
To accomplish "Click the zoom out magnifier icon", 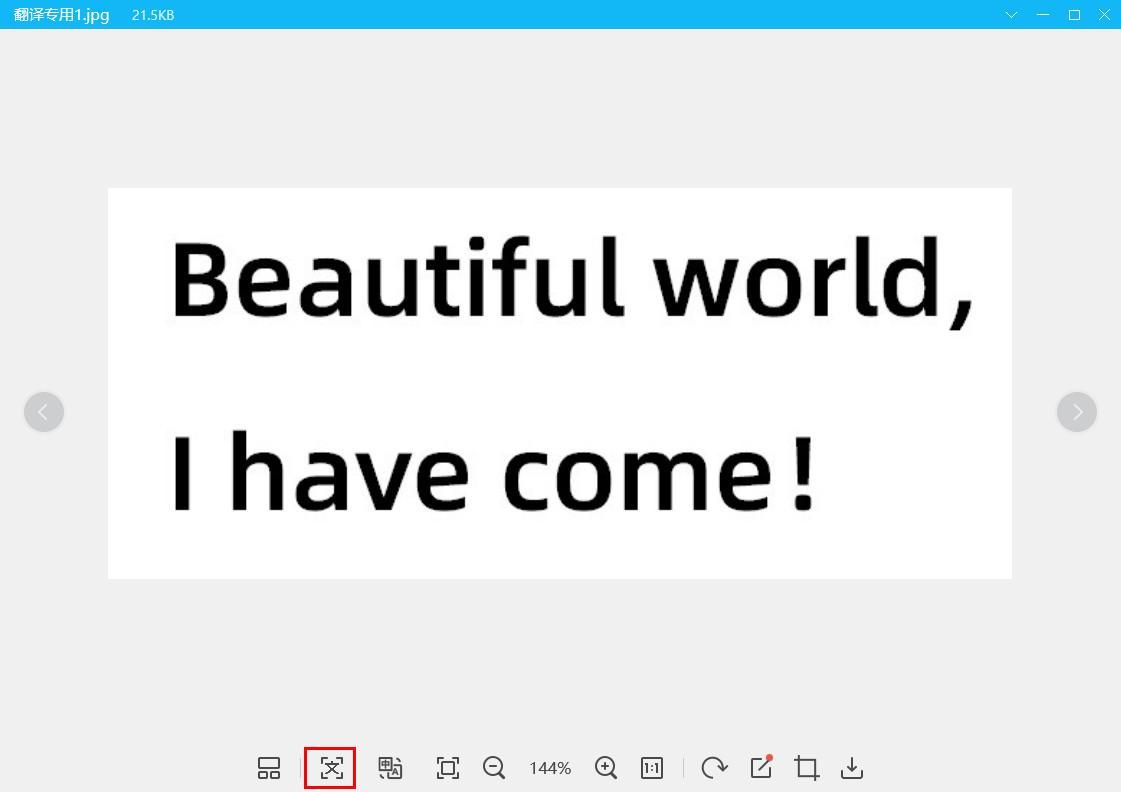I will [x=494, y=768].
